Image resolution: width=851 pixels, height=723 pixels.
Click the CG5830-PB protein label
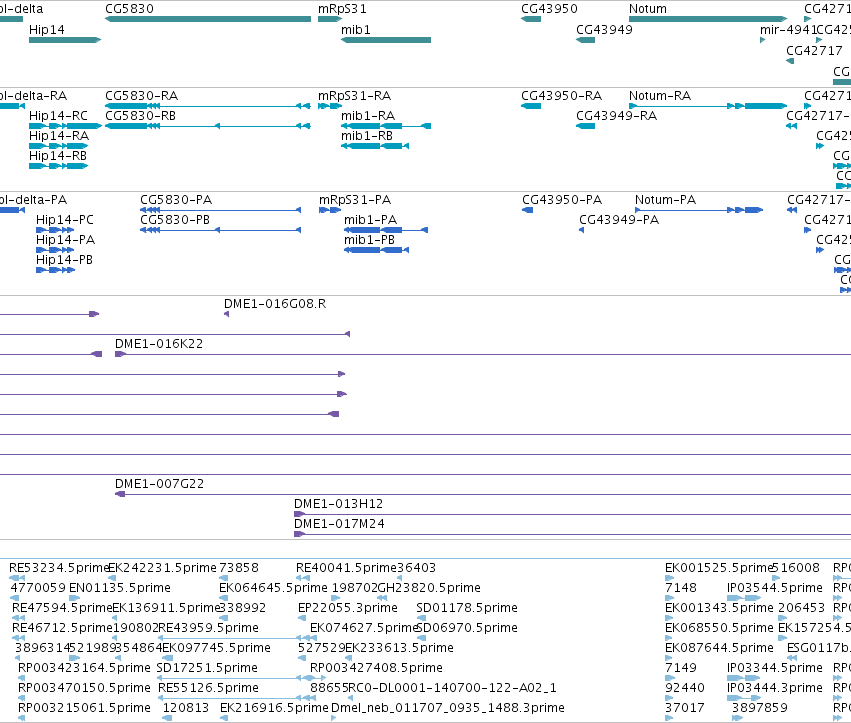175,220
